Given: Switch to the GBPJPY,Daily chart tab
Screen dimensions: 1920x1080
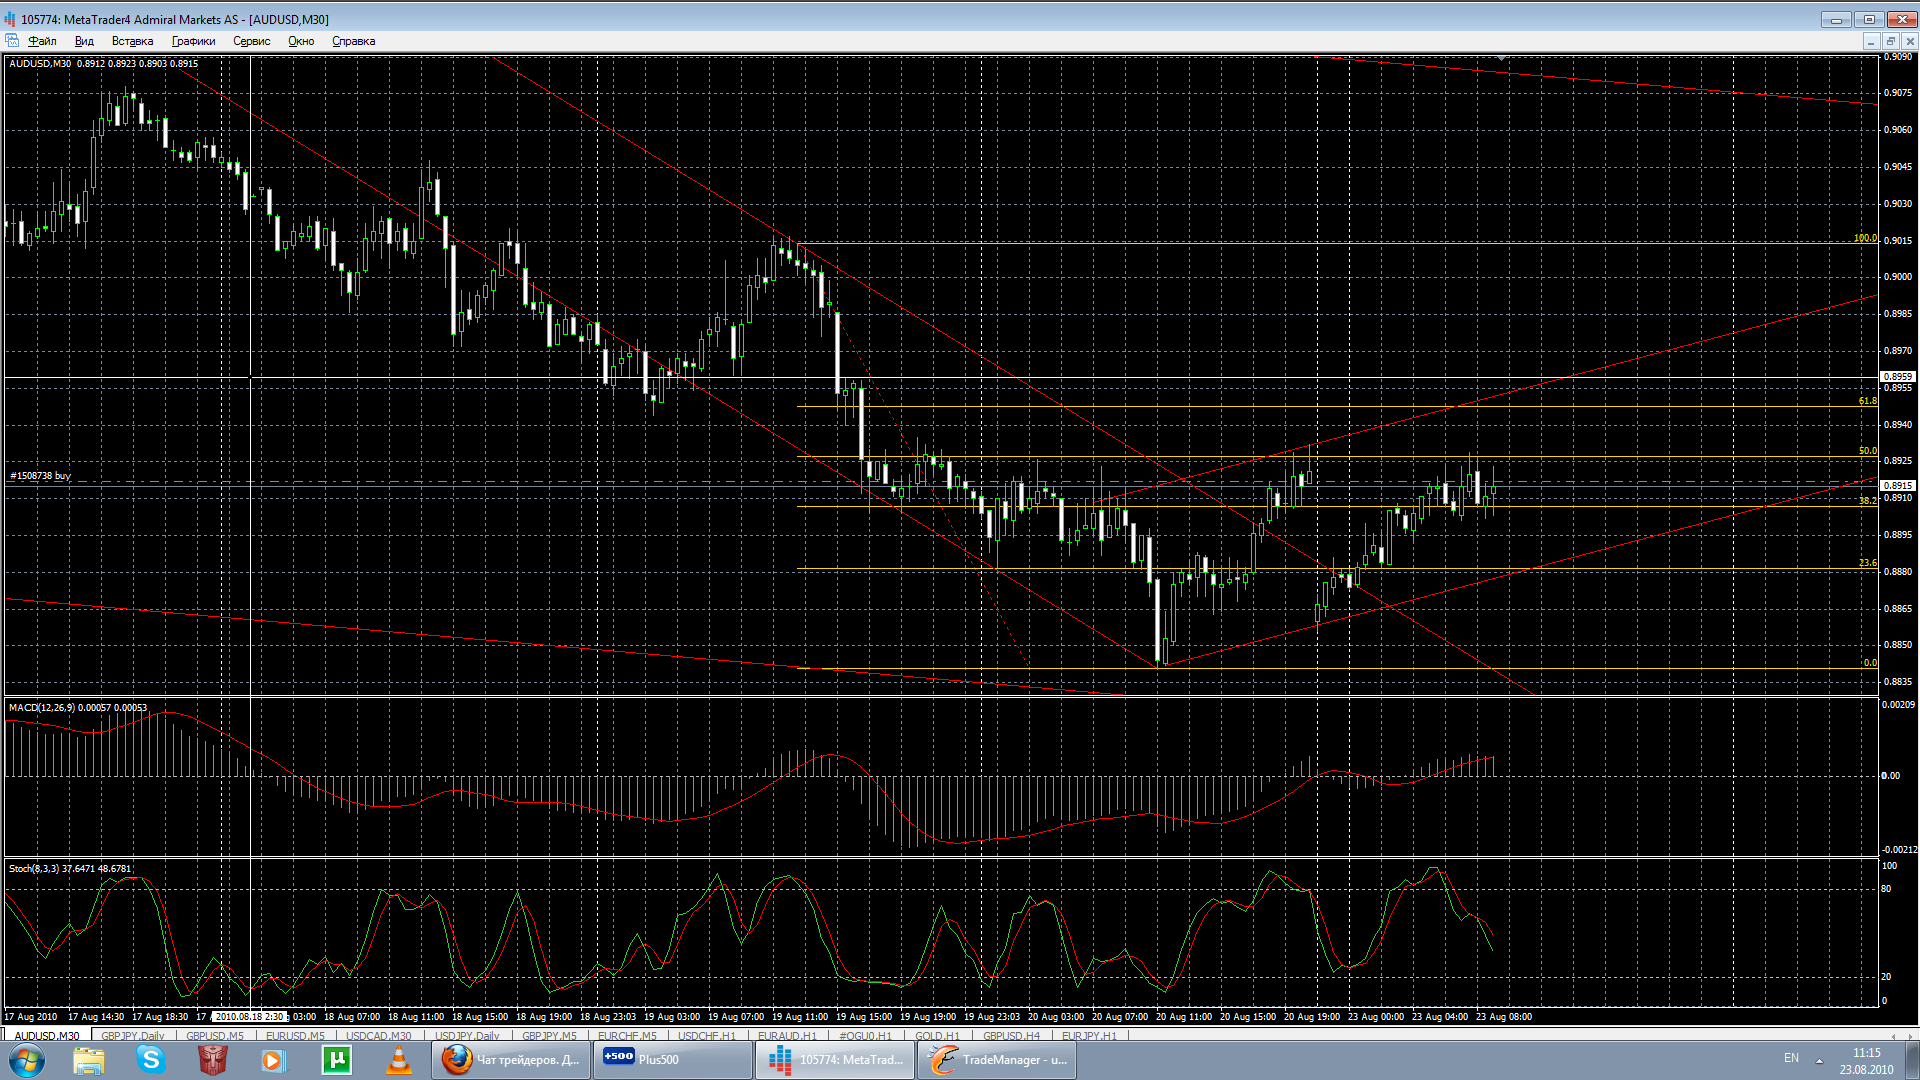Looking at the screenshot, I should [132, 1036].
